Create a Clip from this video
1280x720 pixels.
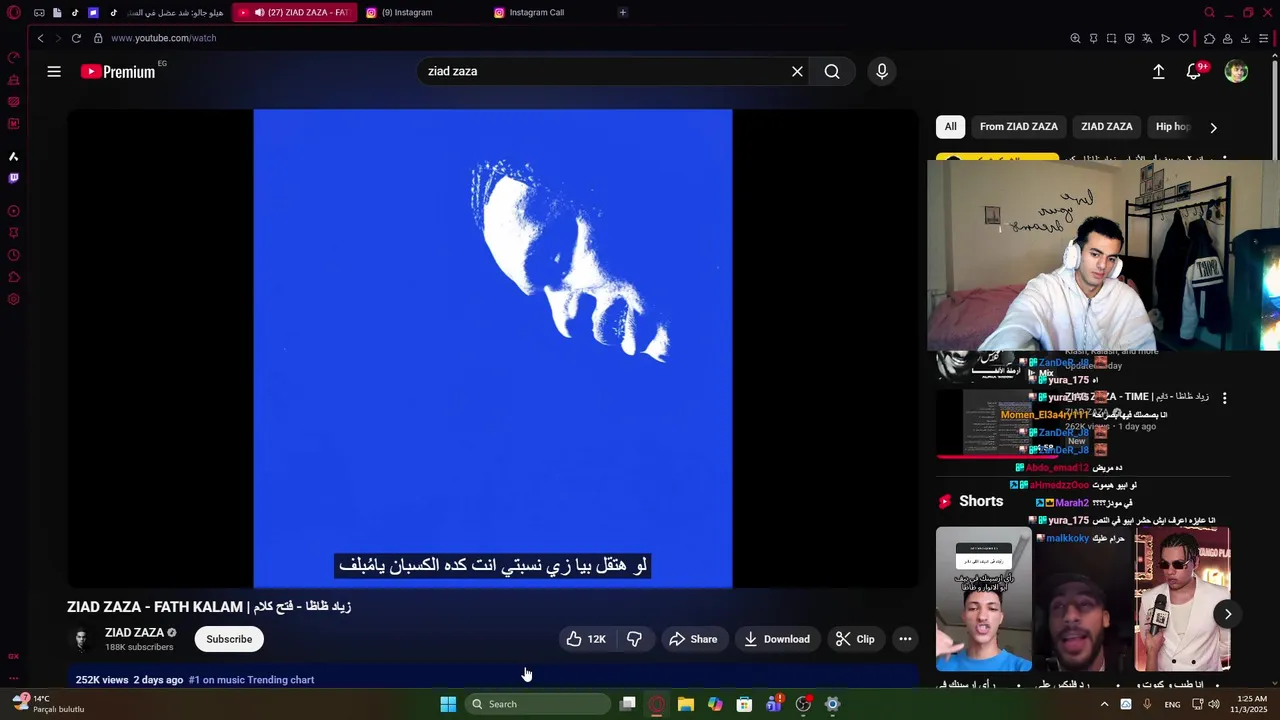coord(855,639)
